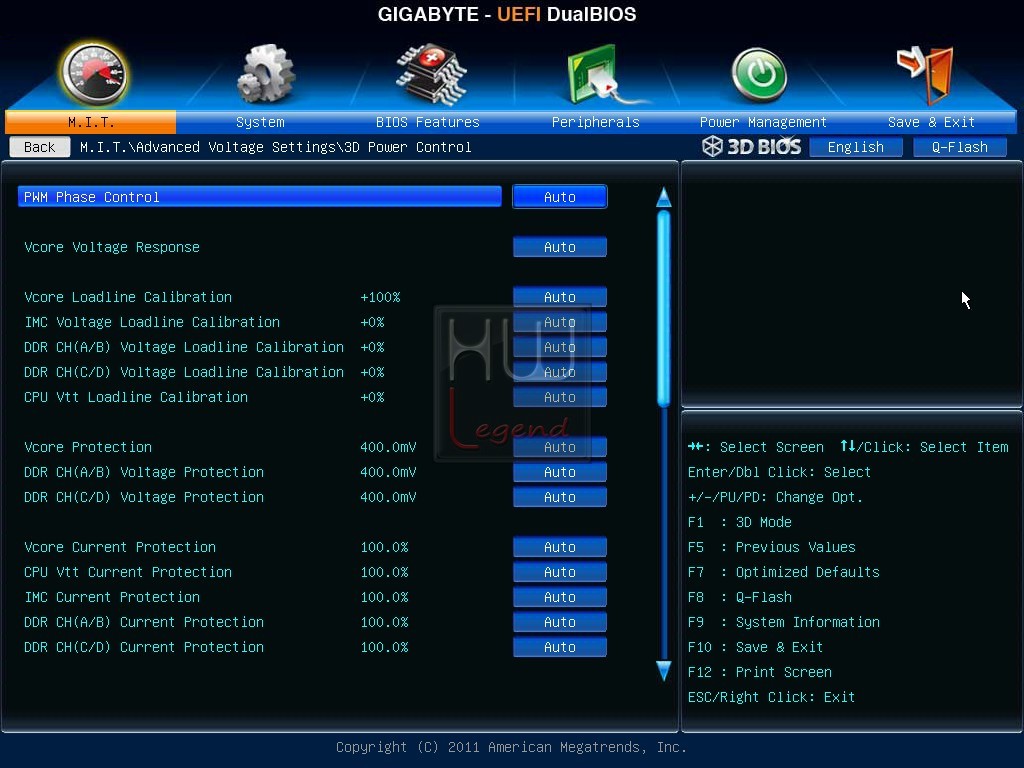Select DDR CH(C/D) Voltage Protection label

(x=144, y=497)
